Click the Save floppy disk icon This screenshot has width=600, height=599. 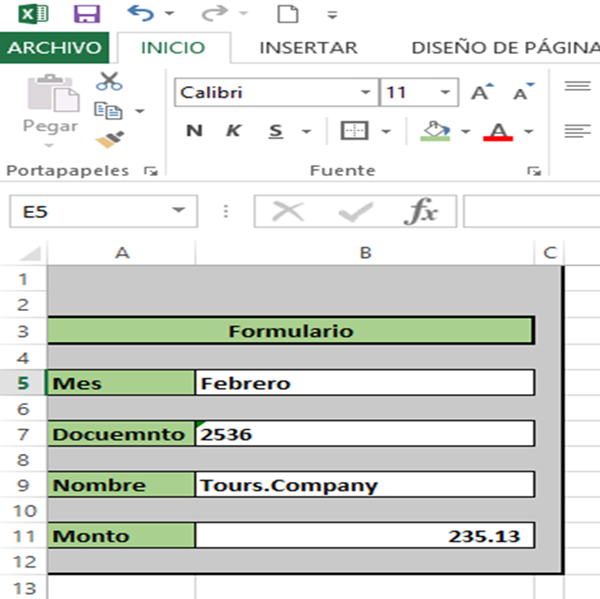pos(87,14)
